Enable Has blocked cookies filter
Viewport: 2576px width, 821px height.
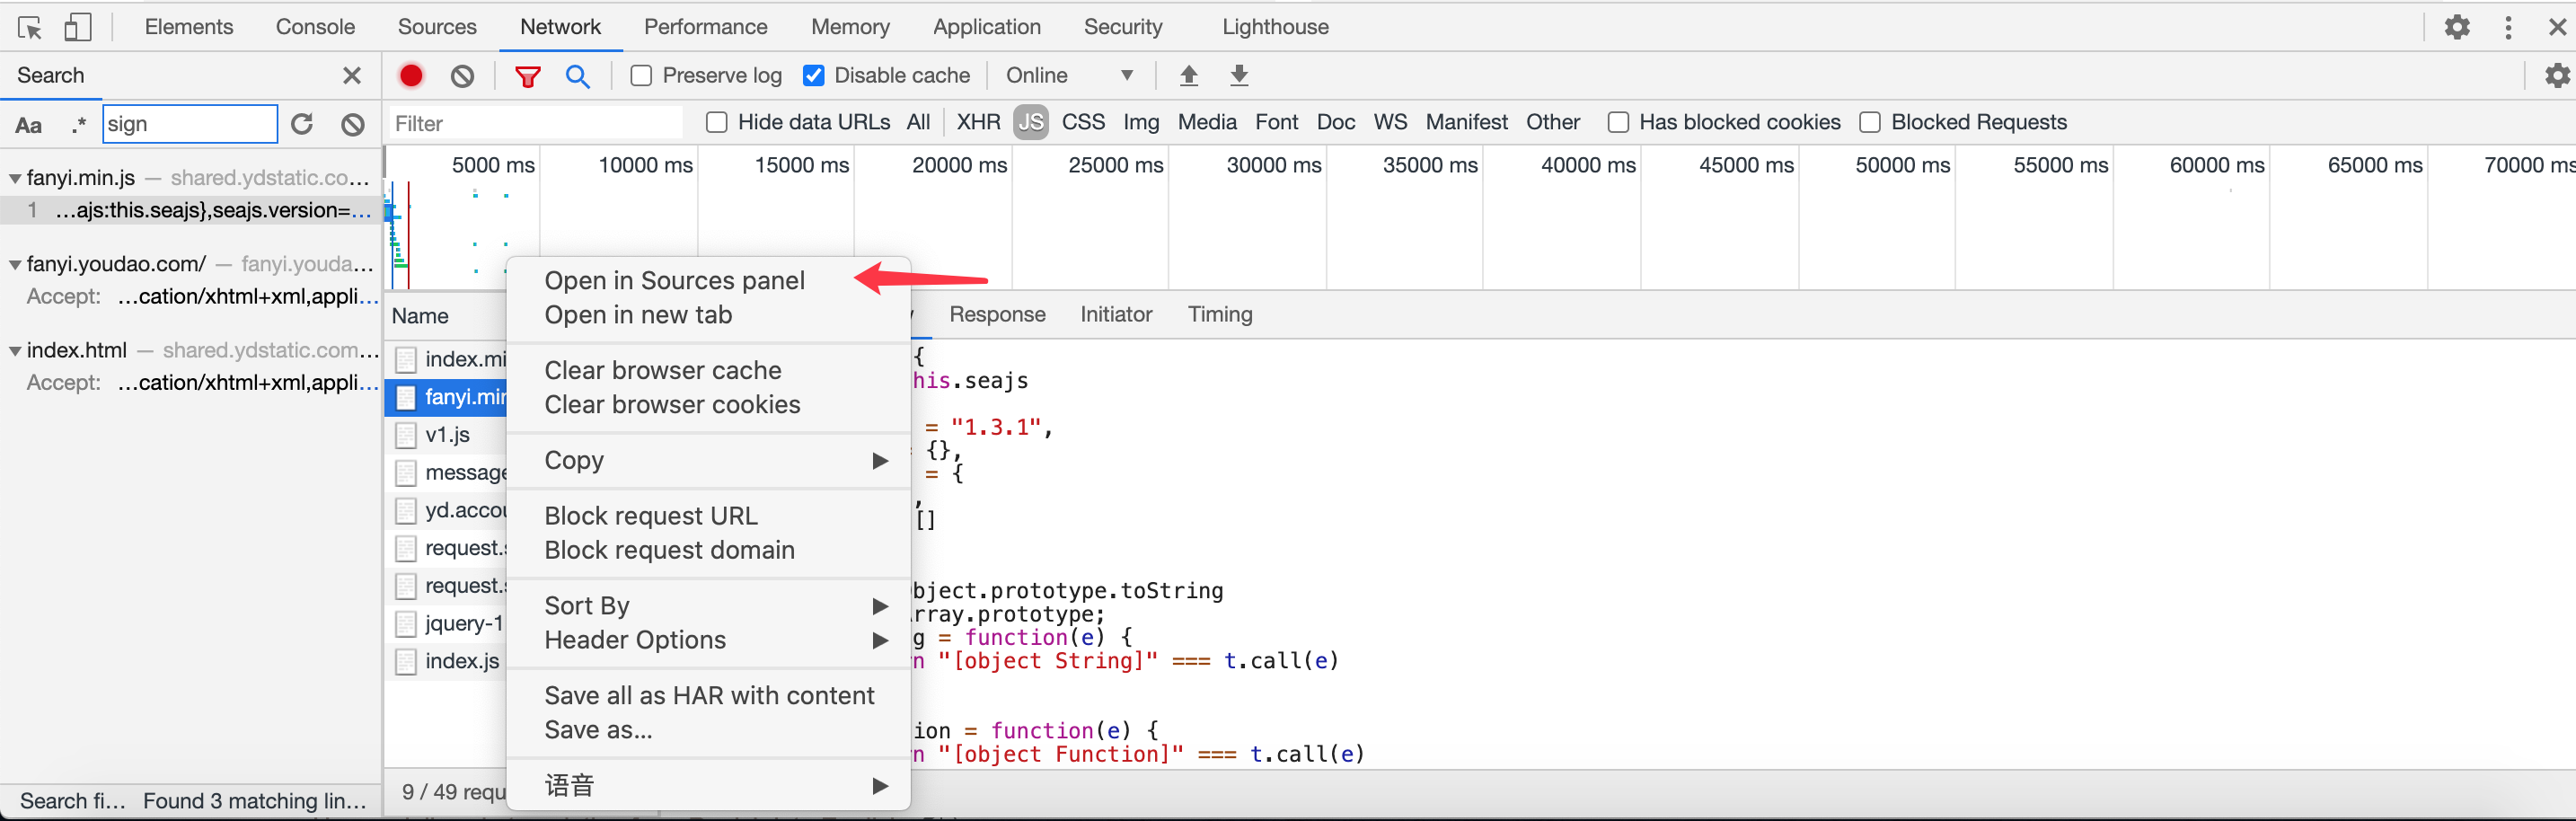pos(1618,122)
